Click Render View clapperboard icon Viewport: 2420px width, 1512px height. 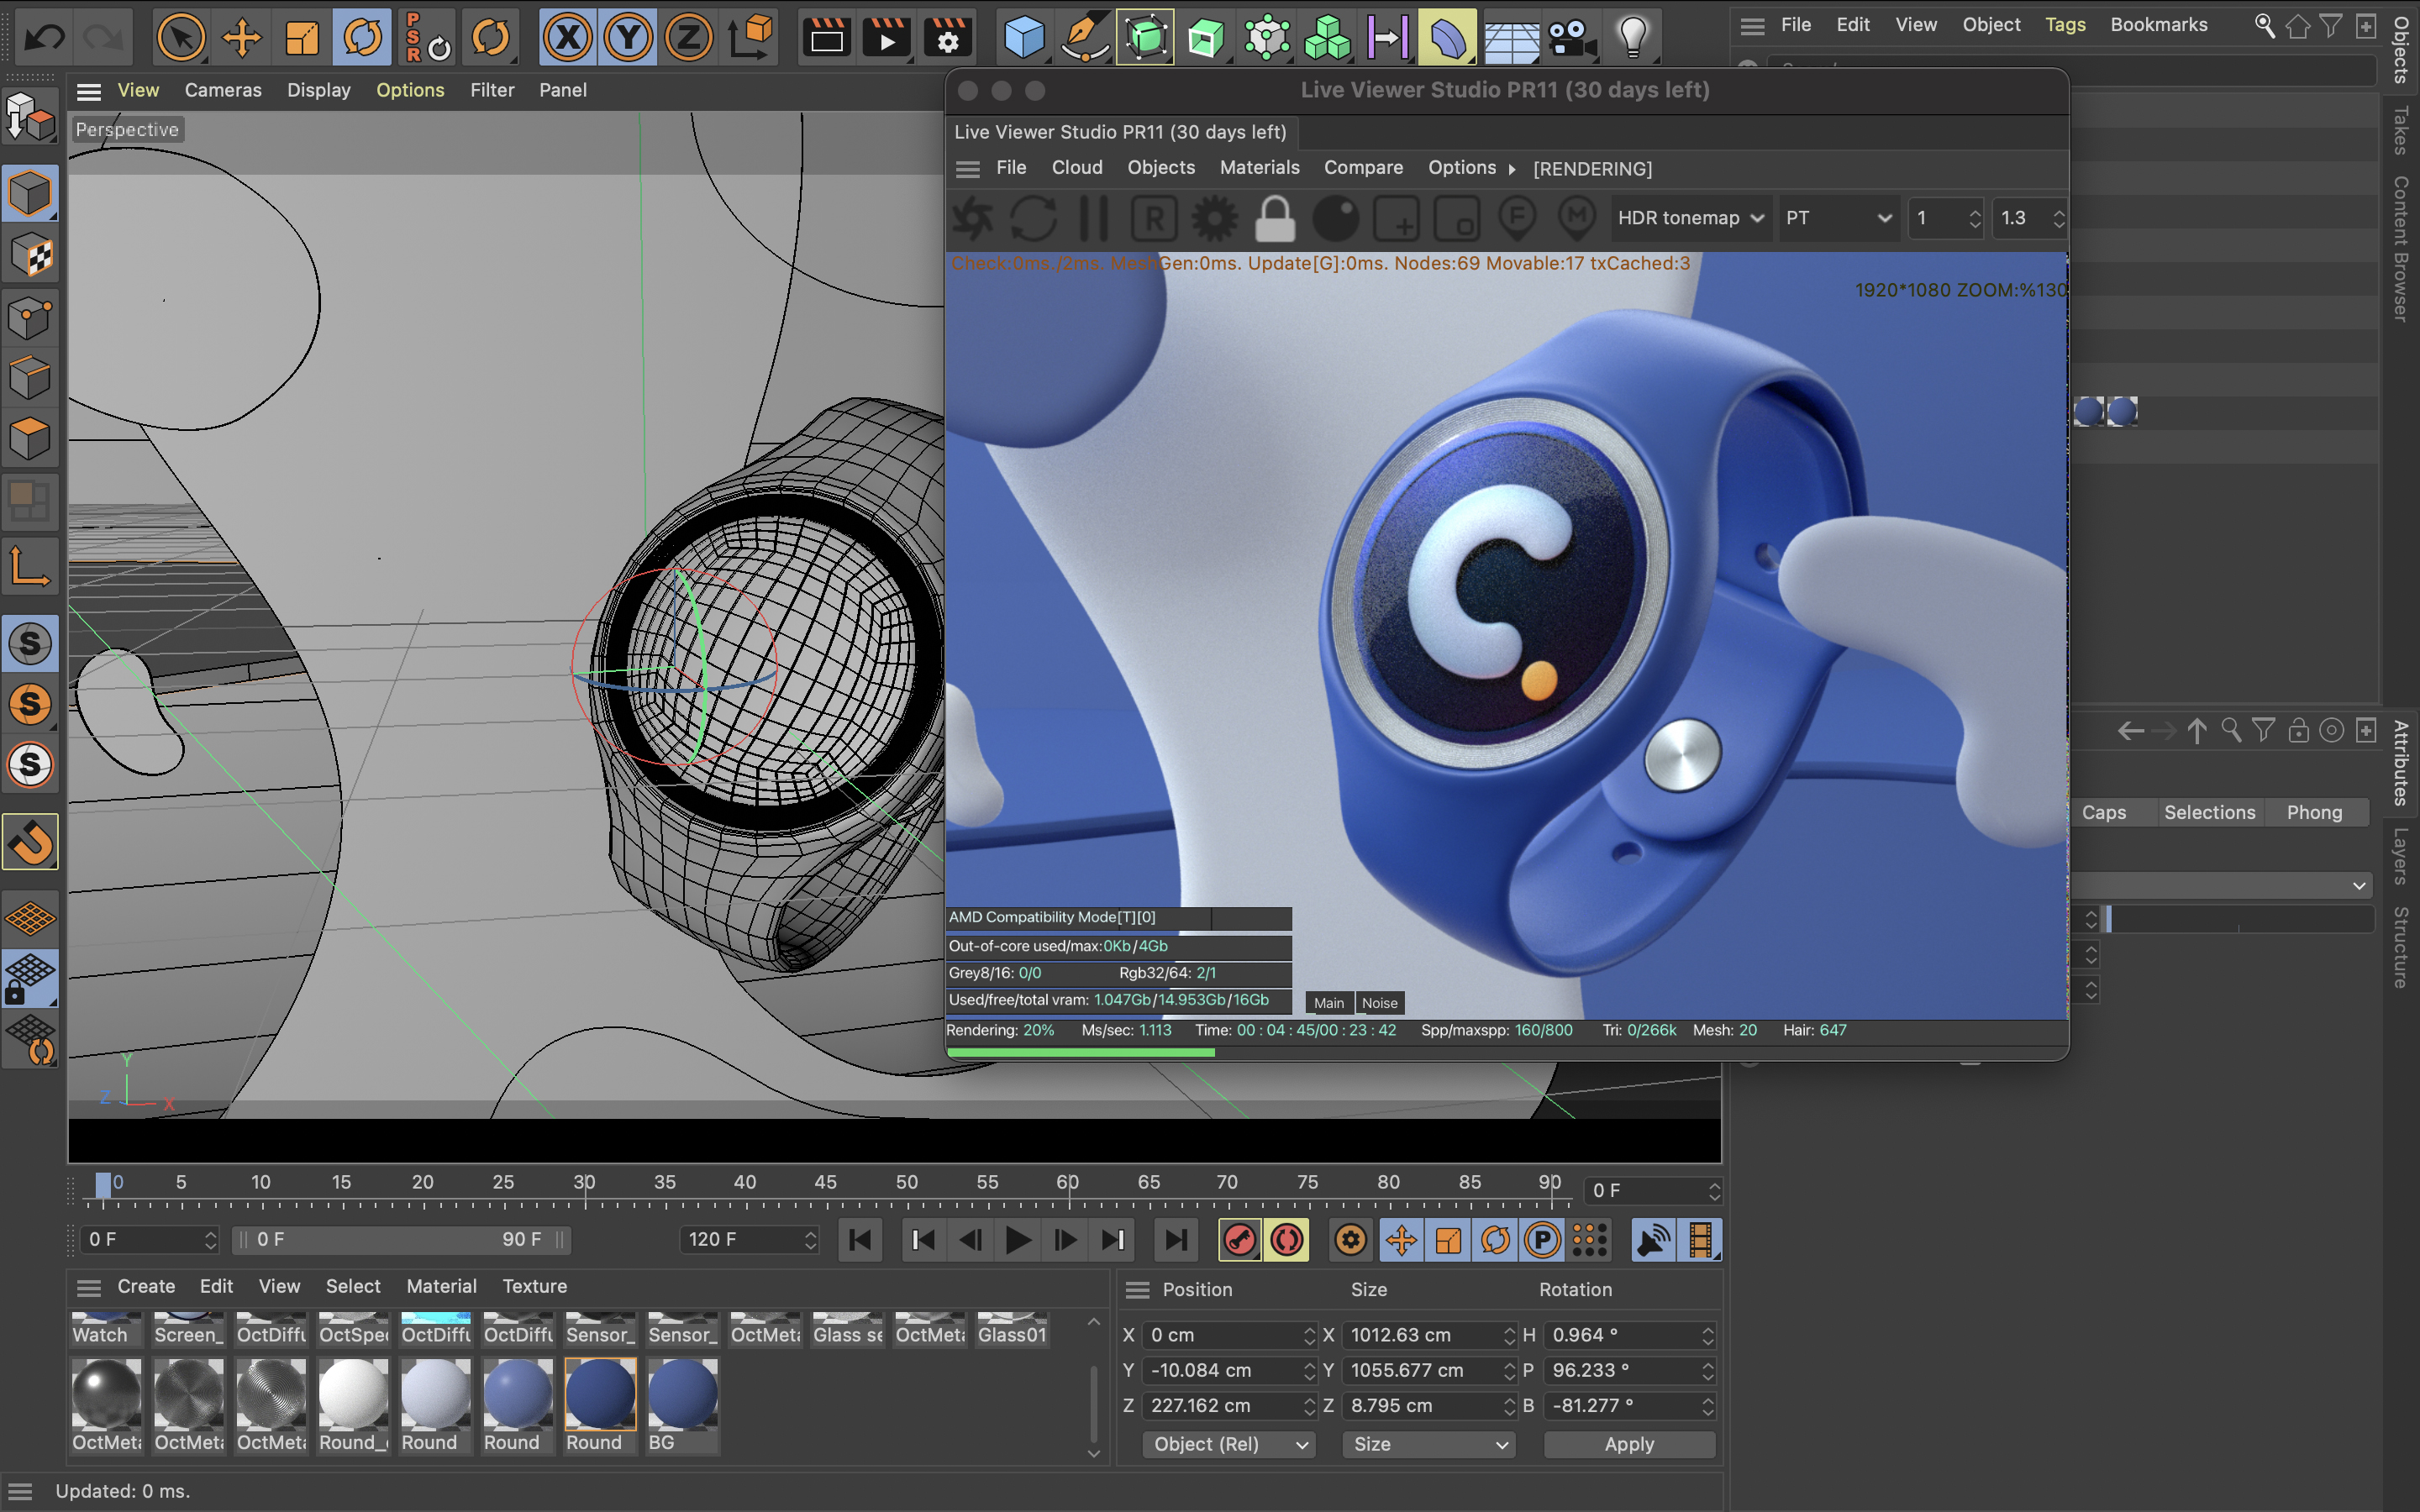(x=826, y=38)
